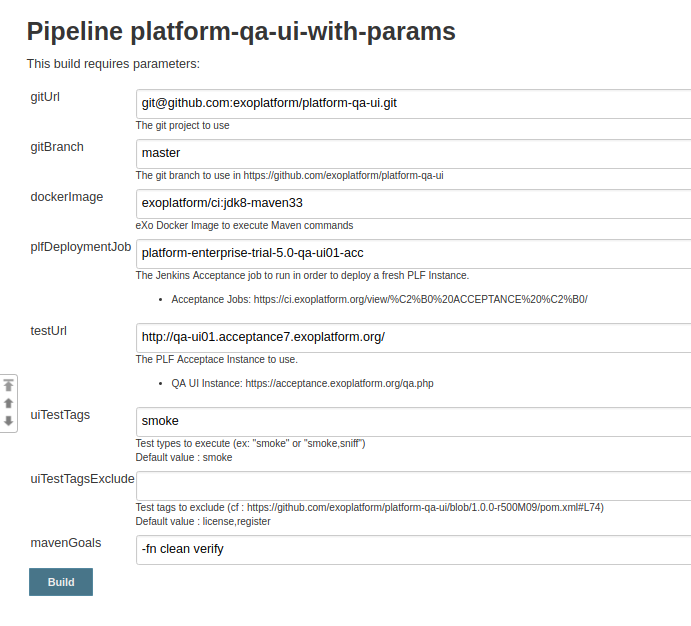
Task: Click the uiTestTags field containing smoke
Action: click(413, 421)
